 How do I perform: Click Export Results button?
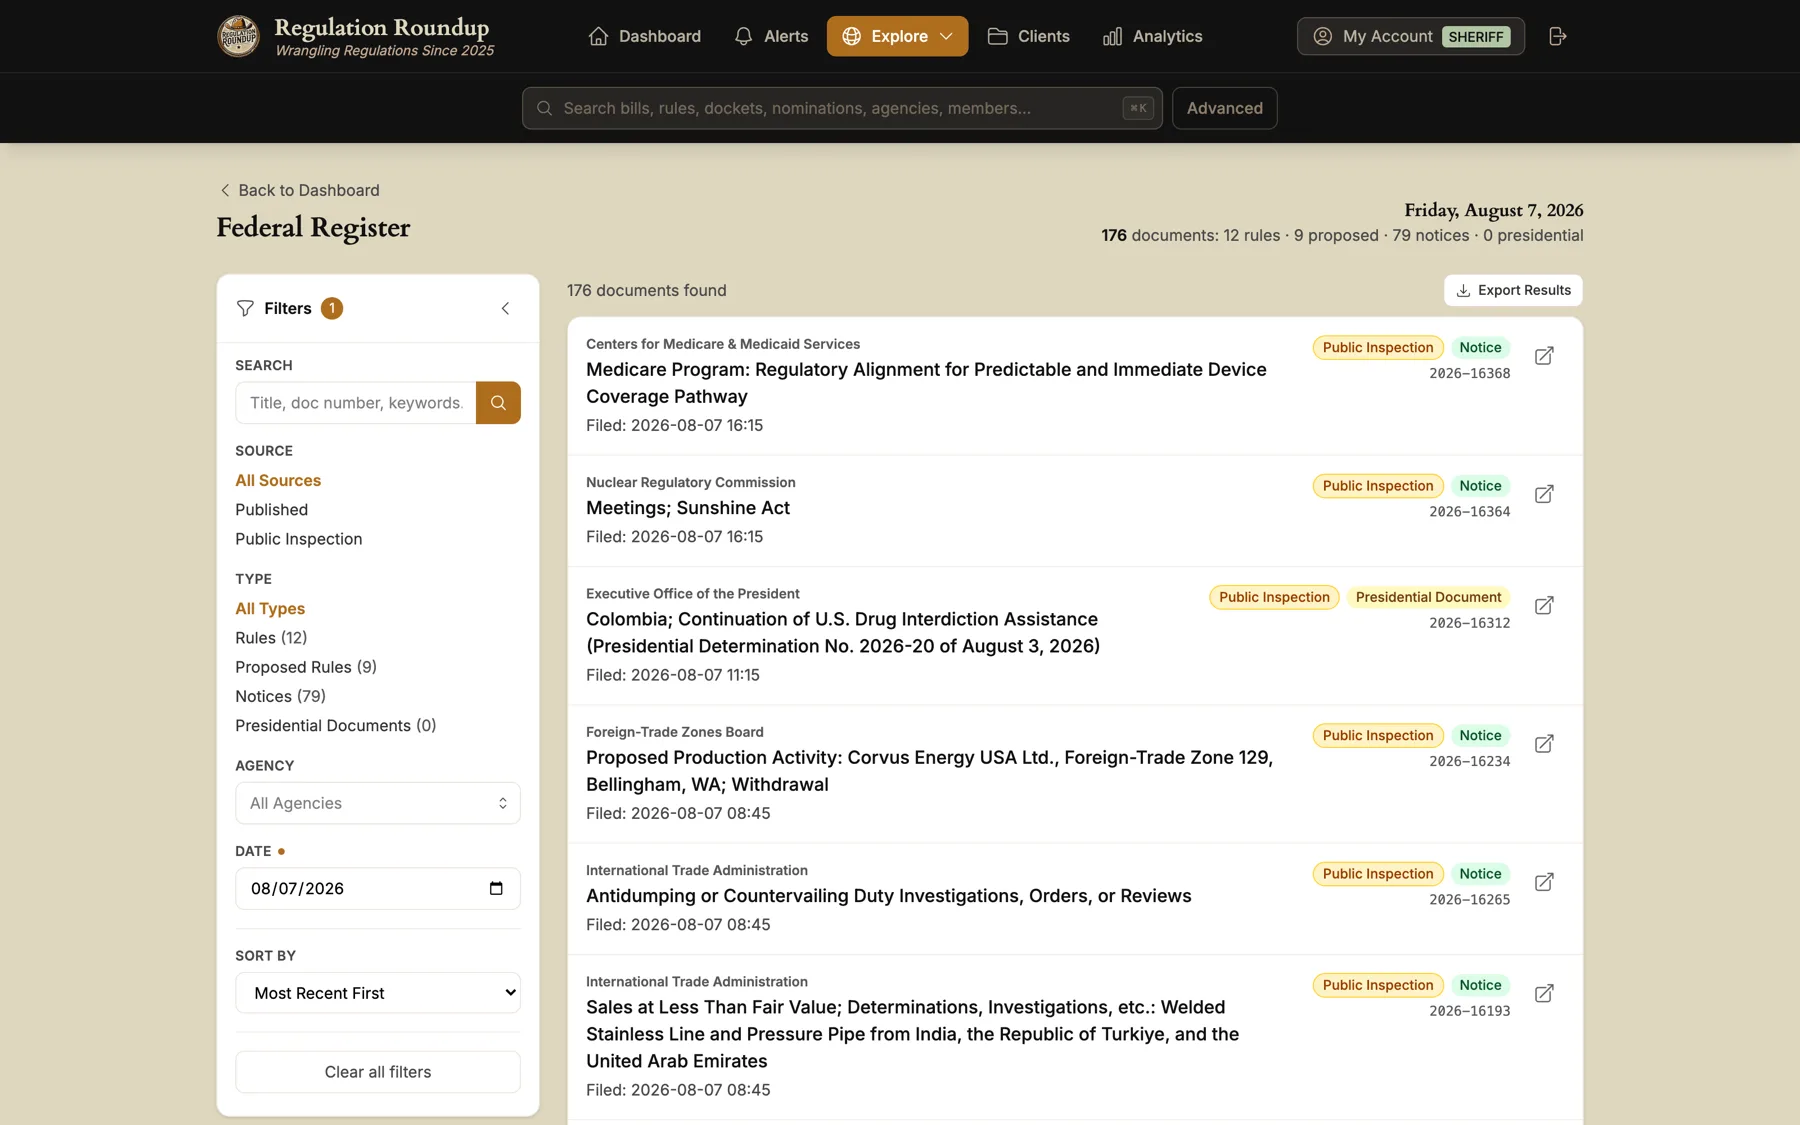[x=1513, y=290]
